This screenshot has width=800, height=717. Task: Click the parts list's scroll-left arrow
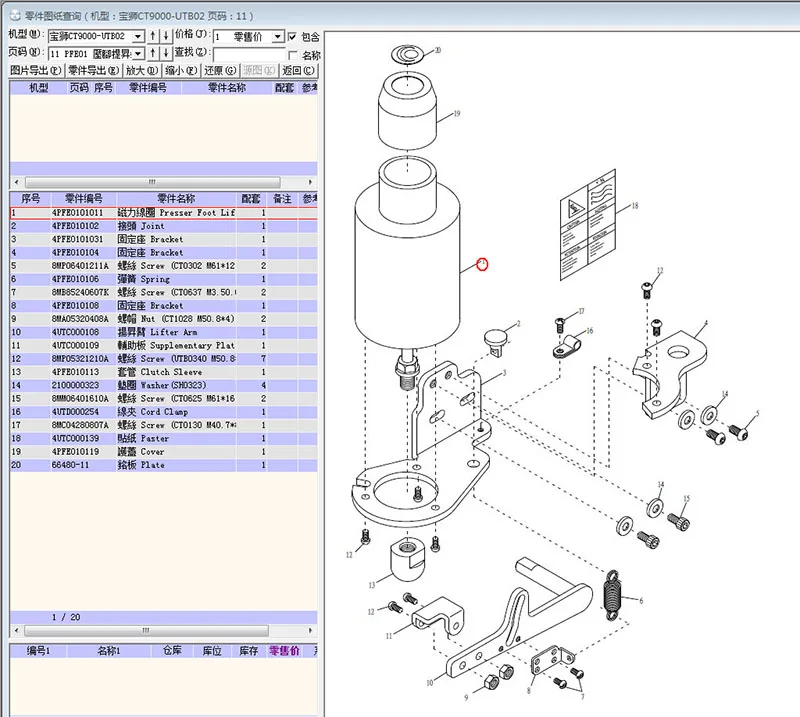click(16, 631)
